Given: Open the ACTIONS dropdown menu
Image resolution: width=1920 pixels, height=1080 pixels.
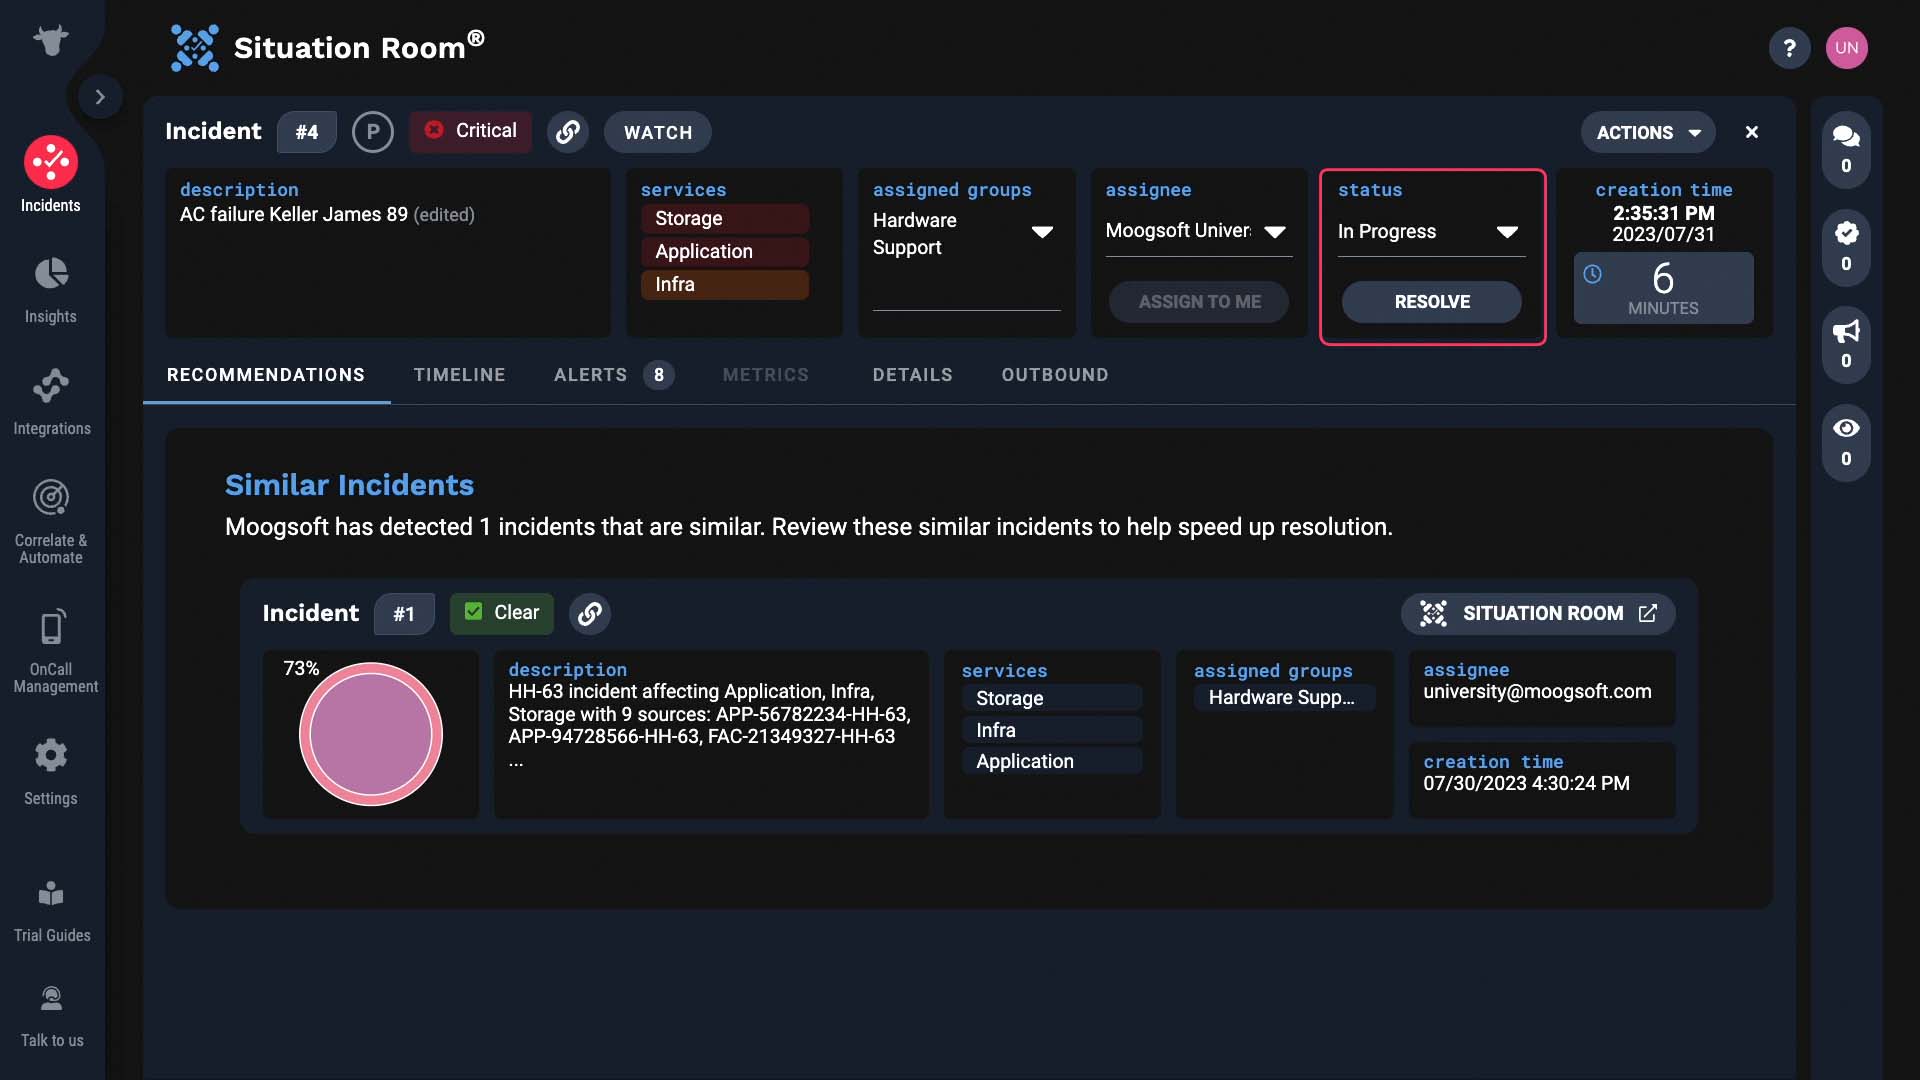Looking at the screenshot, I should click(x=1648, y=132).
